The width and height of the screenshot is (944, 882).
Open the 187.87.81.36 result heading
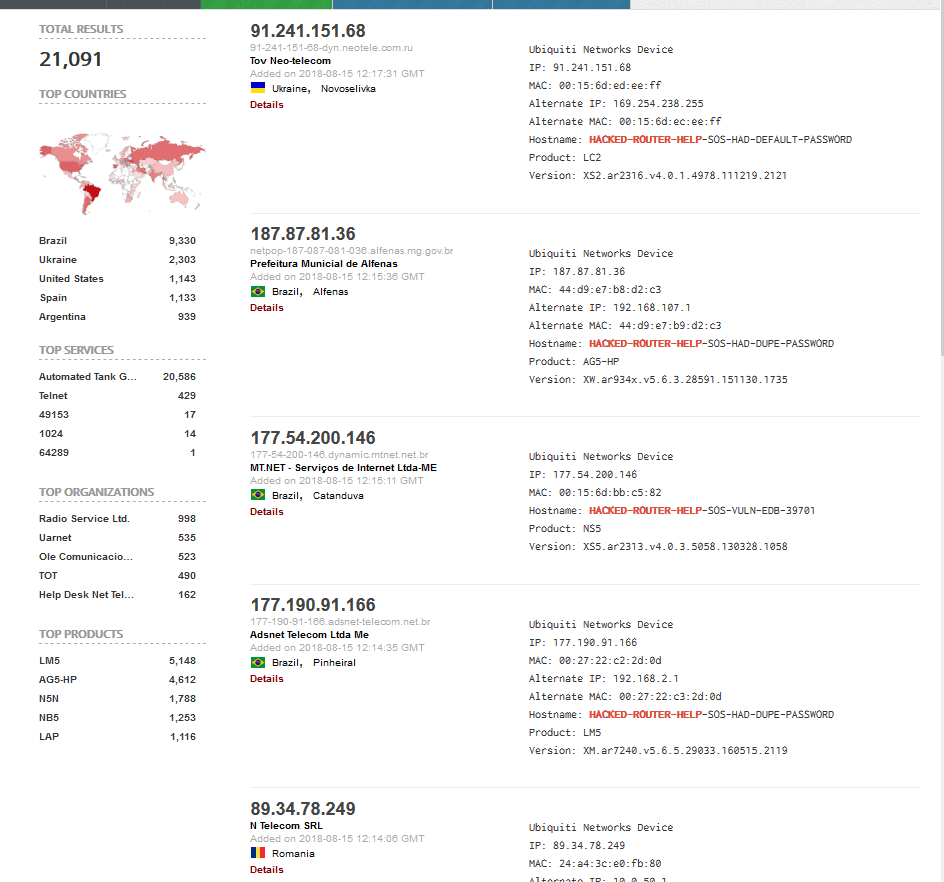303,234
